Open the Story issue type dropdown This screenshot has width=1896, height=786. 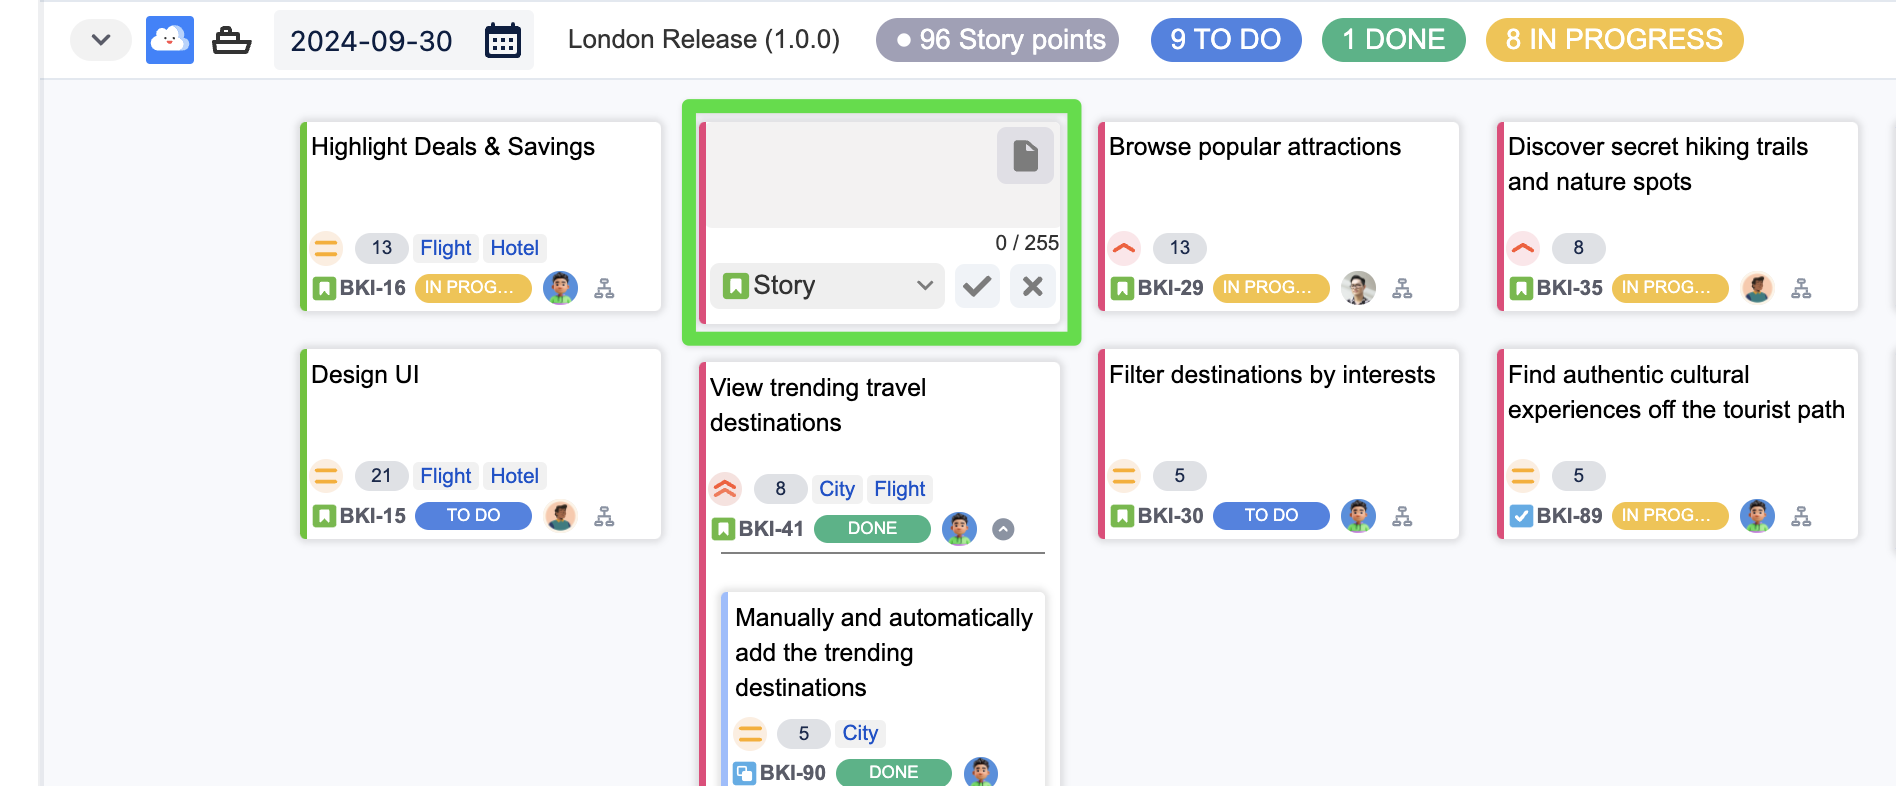click(827, 287)
